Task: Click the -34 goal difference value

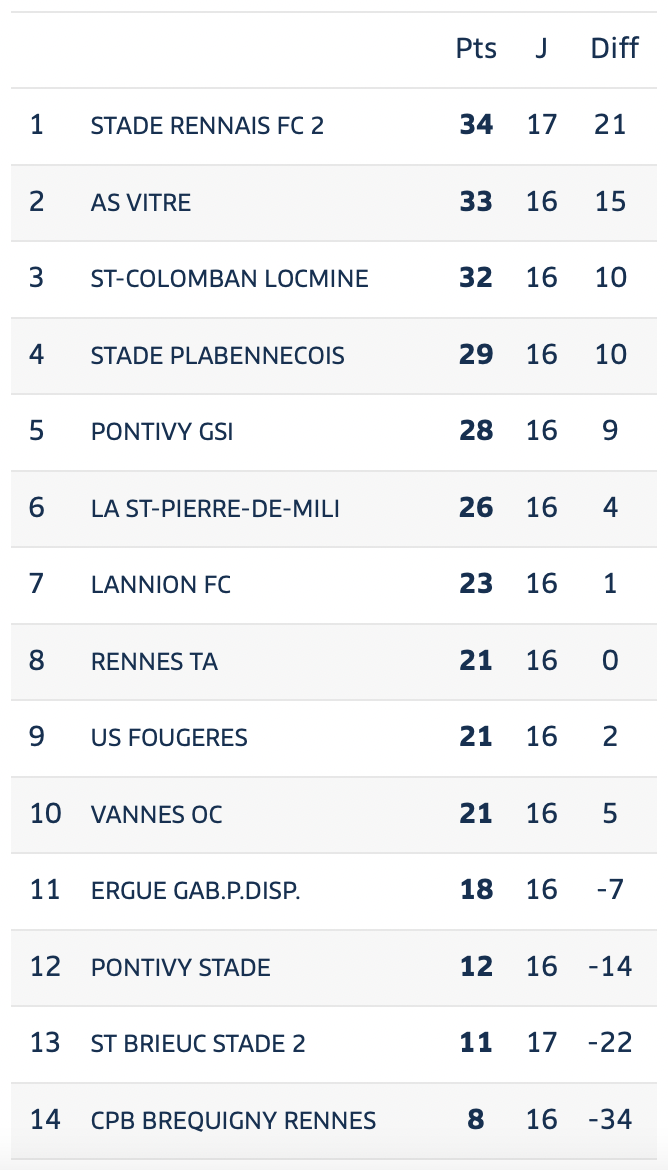Action: click(x=611, y=1119)
